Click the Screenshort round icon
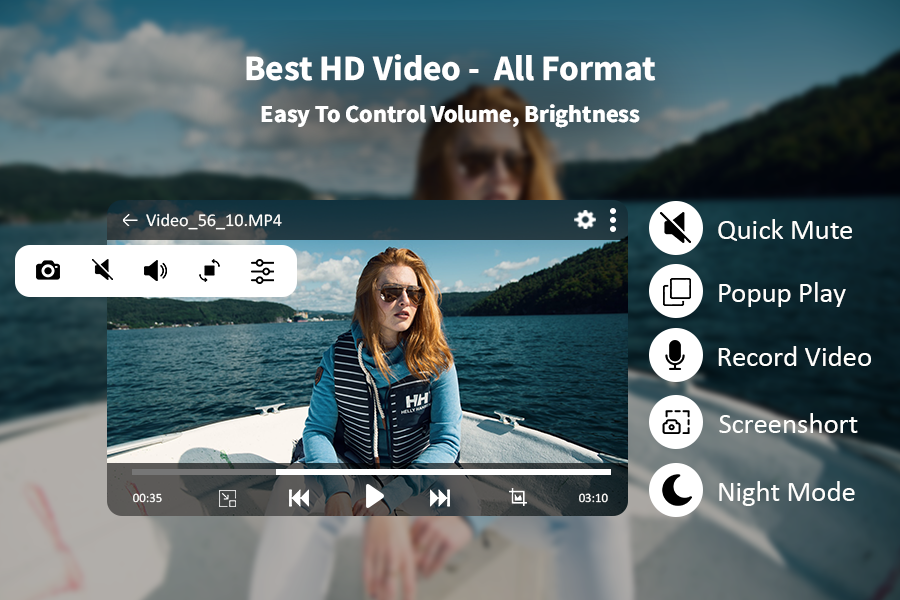This screenshot has width=900, height=600. 676,422
